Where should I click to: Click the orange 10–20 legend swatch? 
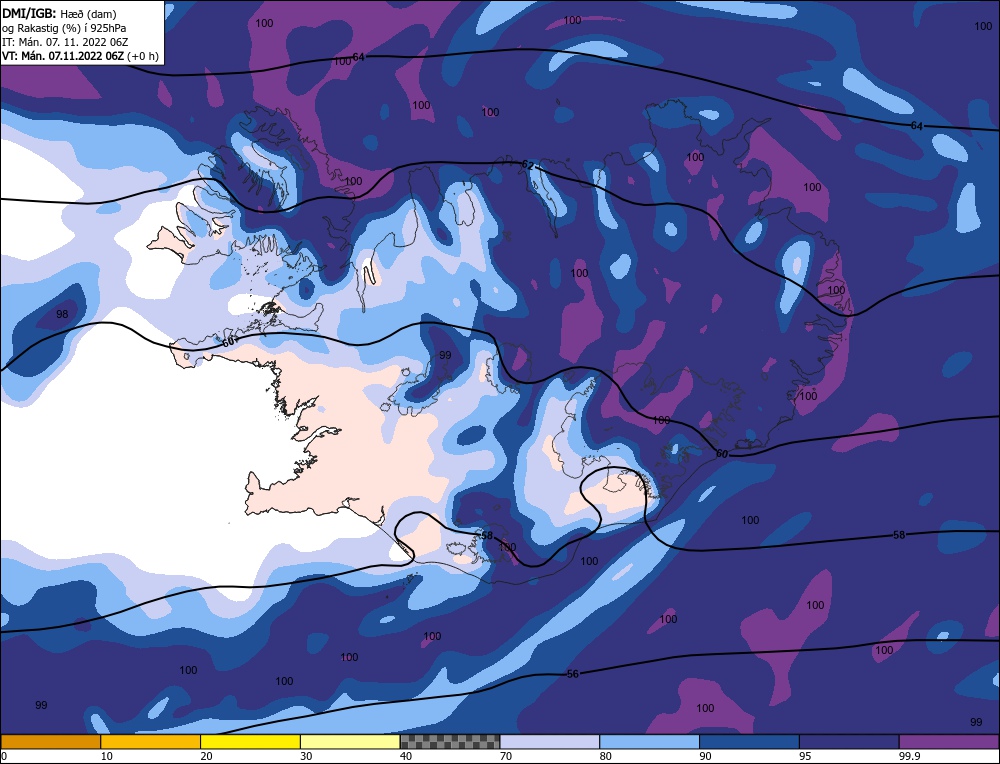click(151, 742)
